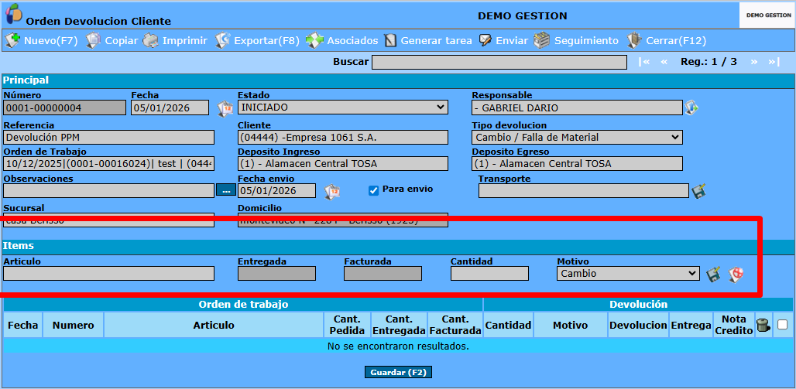Click the Seguimiento label
This screenshot has width=796, height=389.
coord(586,41)
